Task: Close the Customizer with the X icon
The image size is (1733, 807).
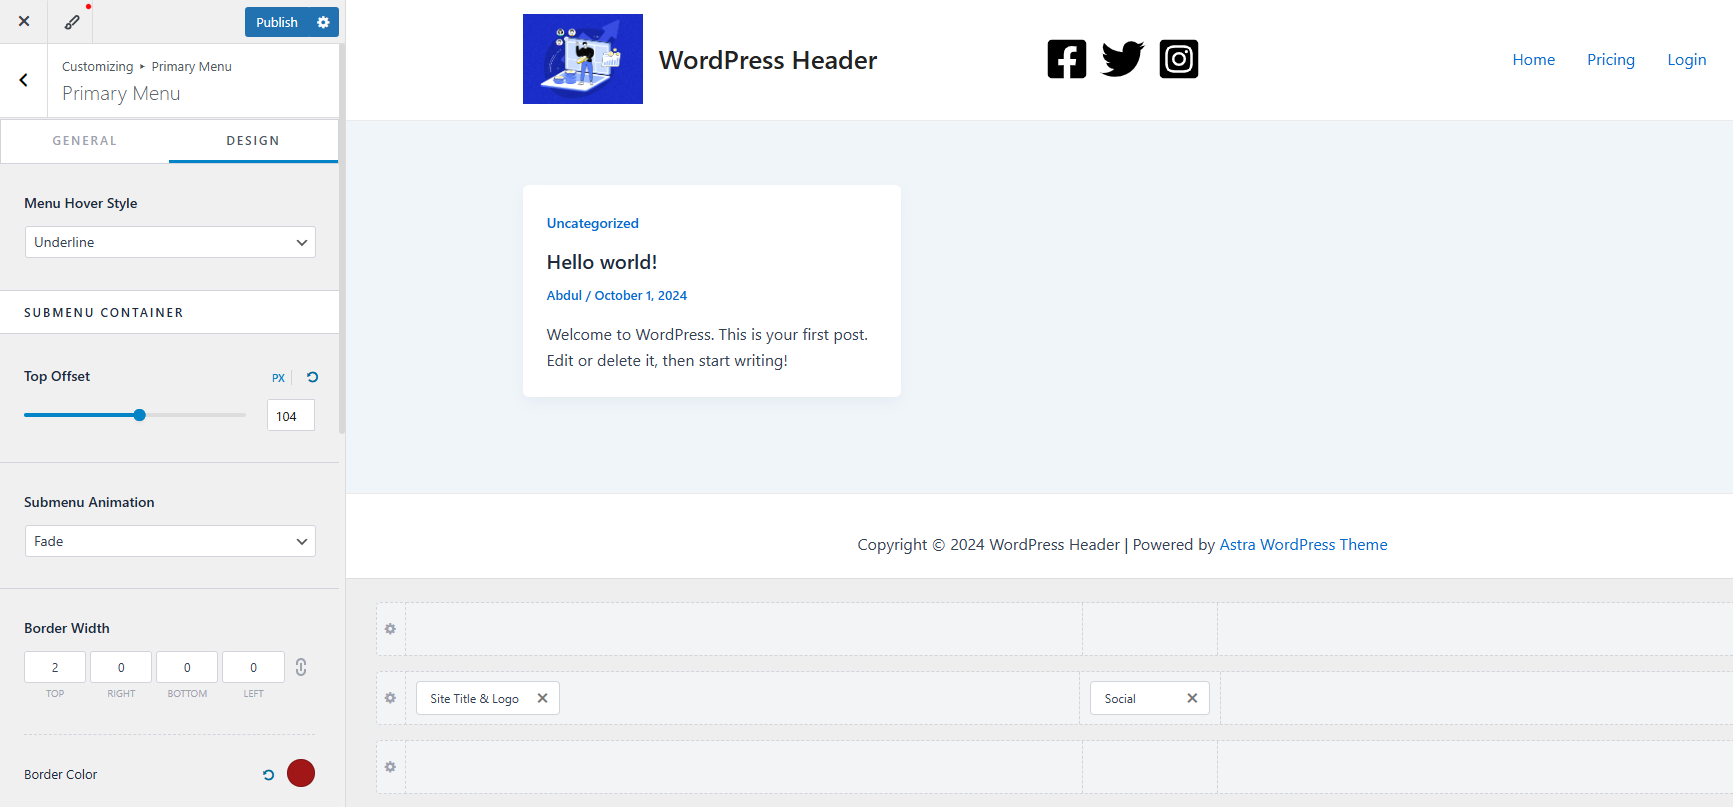Action: point(24,21)
